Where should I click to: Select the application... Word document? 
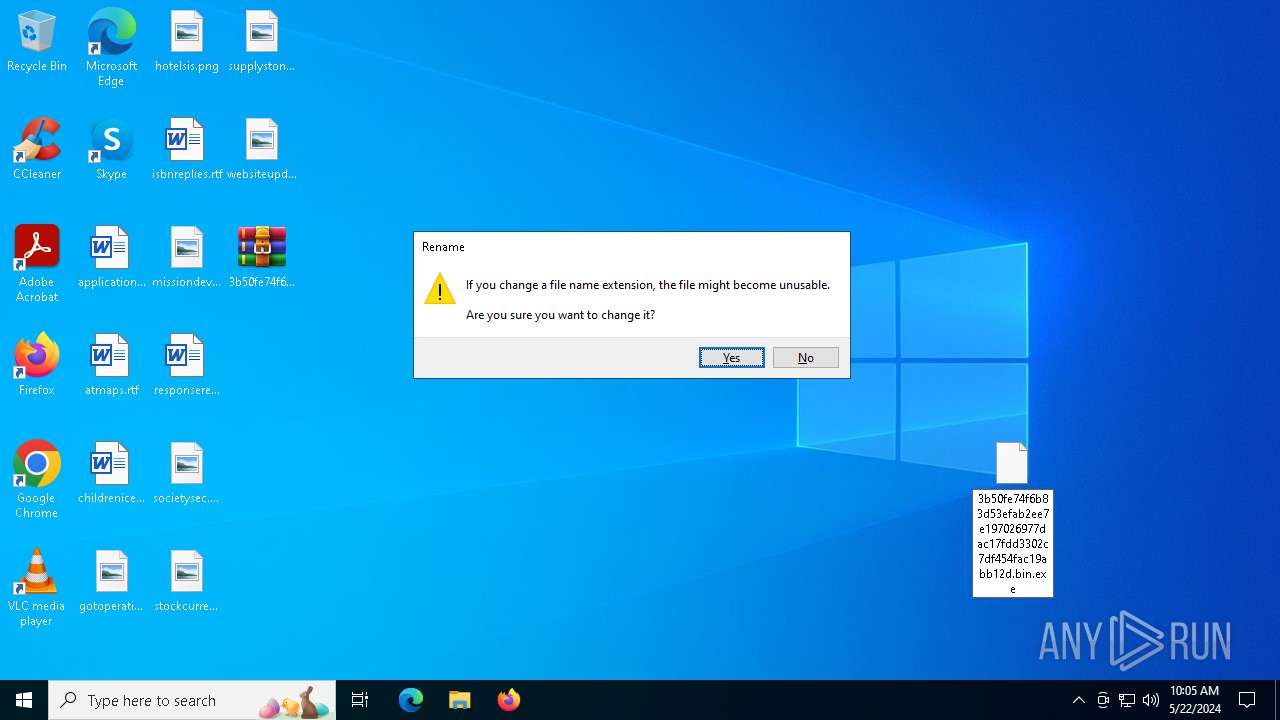click(111, 258)
